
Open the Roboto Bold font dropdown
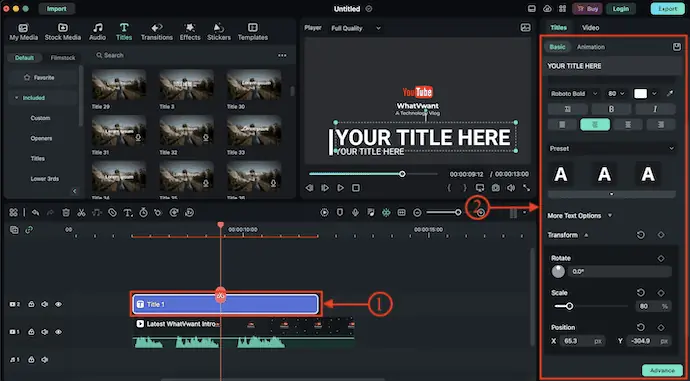(x=574, y=94)
